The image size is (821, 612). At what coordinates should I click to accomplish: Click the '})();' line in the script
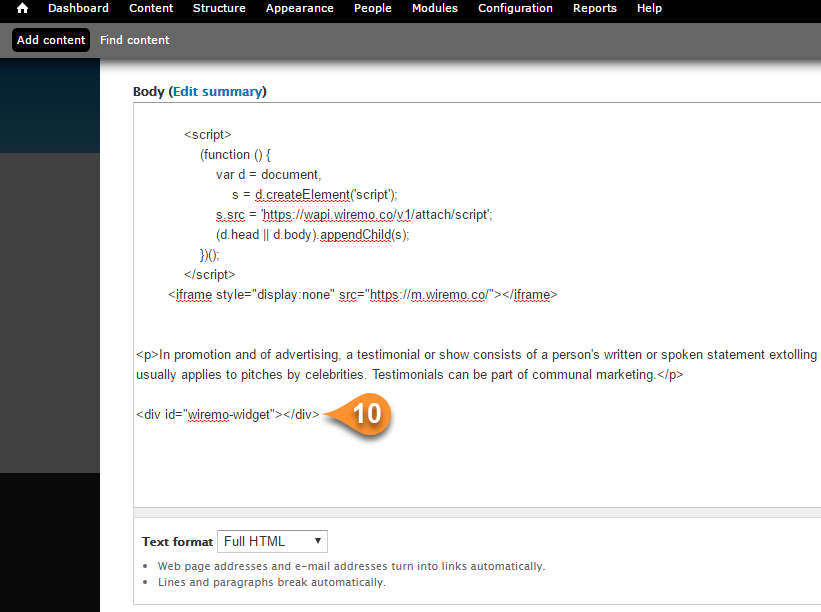pyautogui.click(x=209, y=255)
